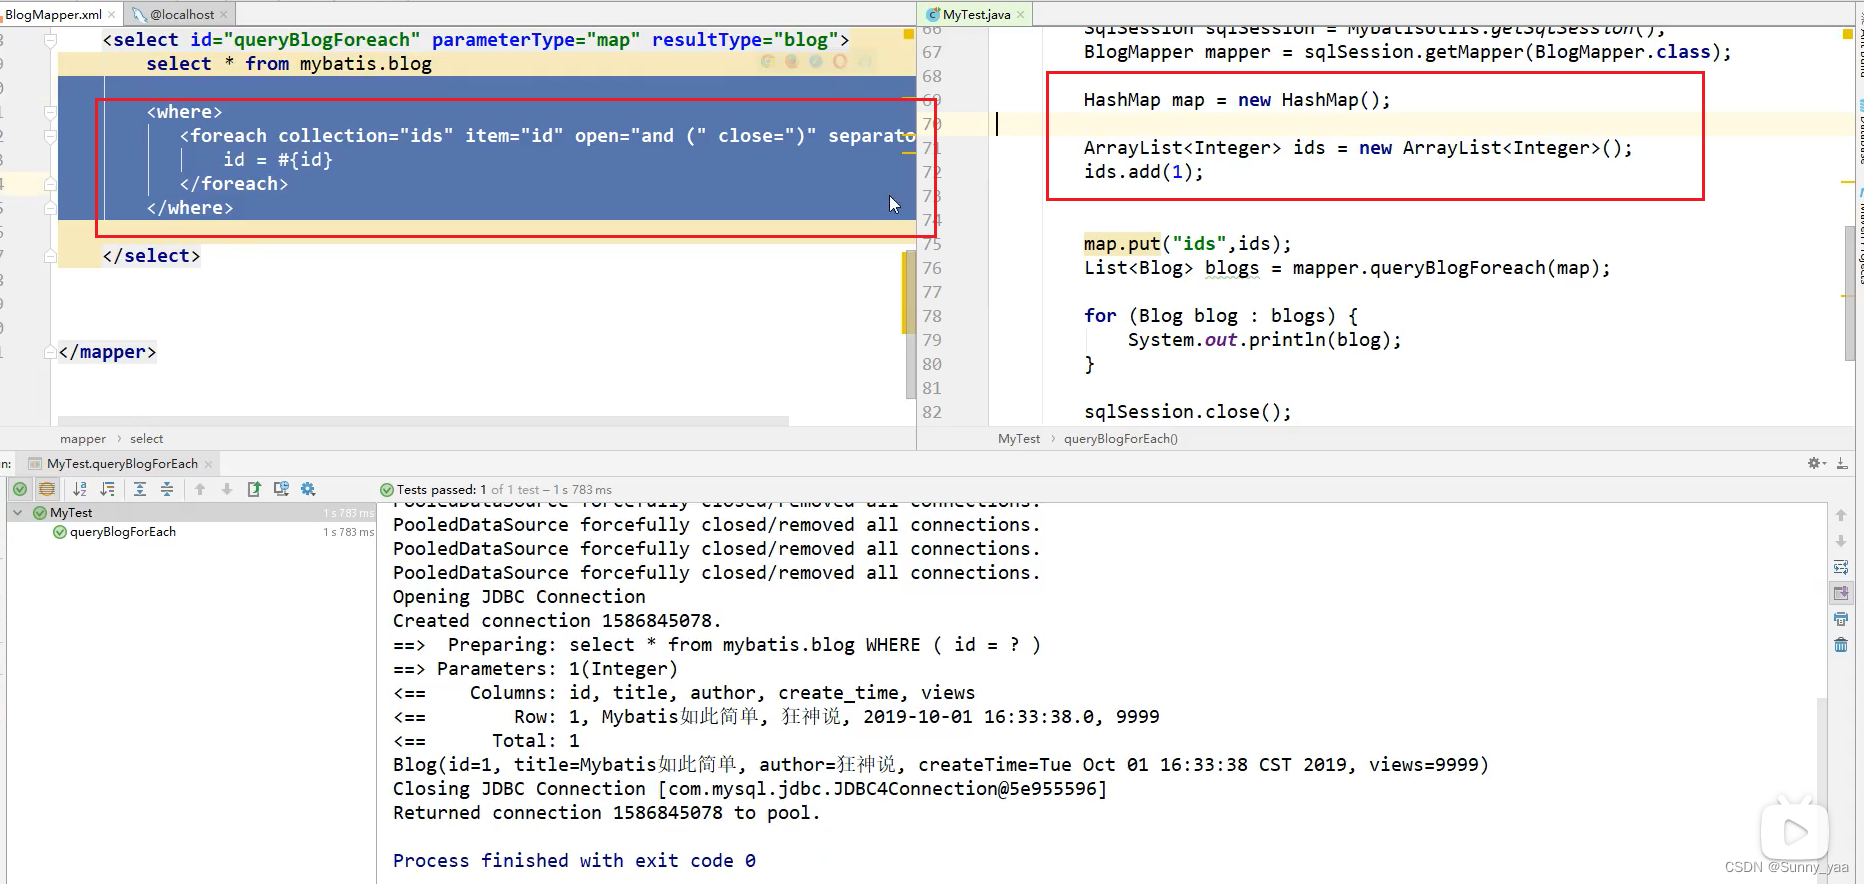Open Run tool window gear options
Viewport: 1864px width, 884px height.
[1817, 463]
